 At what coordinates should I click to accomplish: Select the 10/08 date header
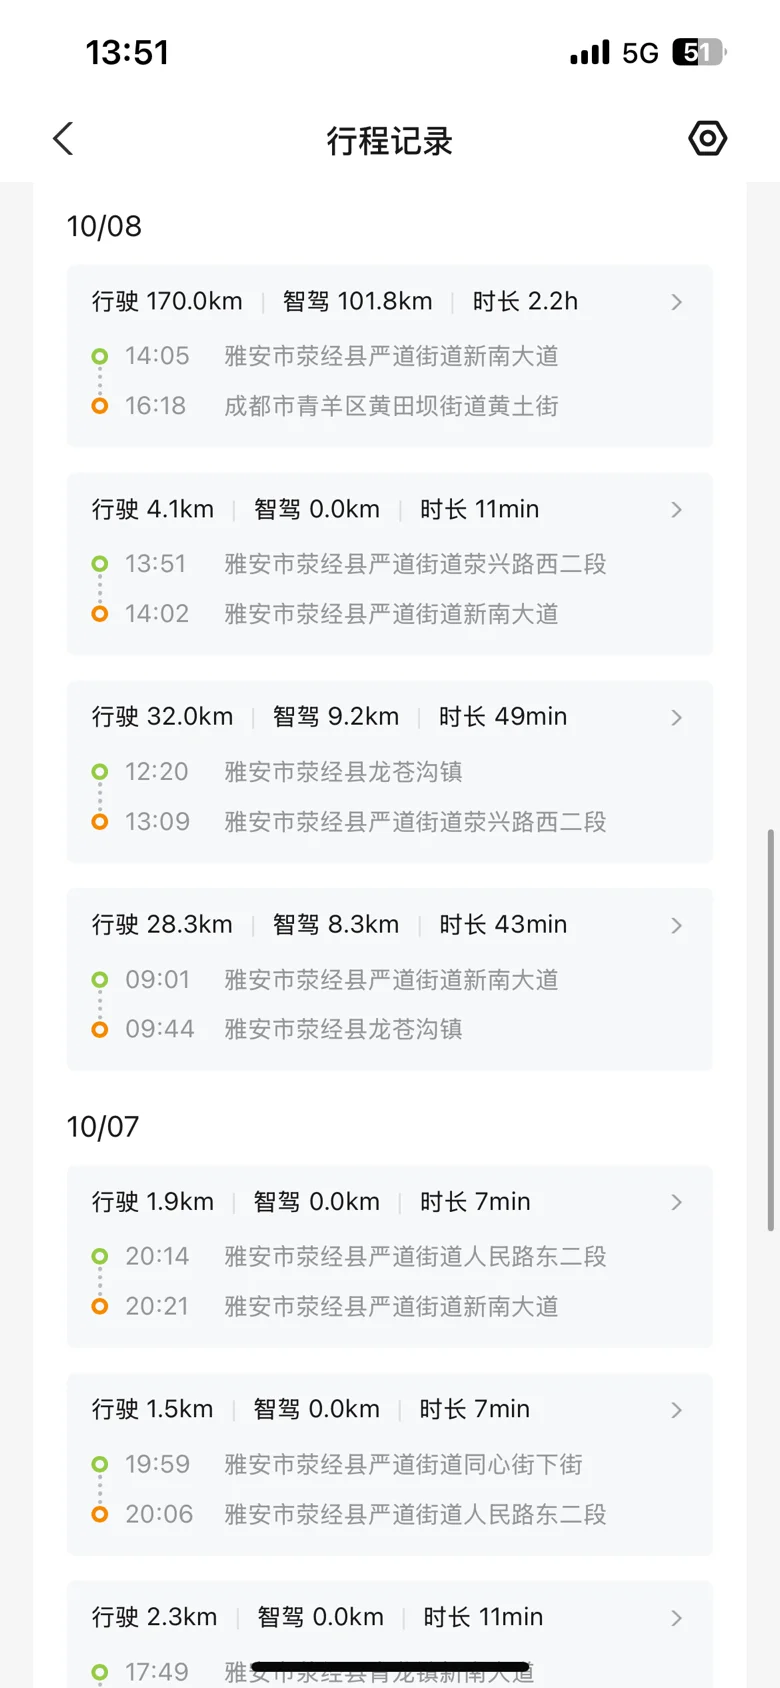pyautogui.click(x=104, y=227)
